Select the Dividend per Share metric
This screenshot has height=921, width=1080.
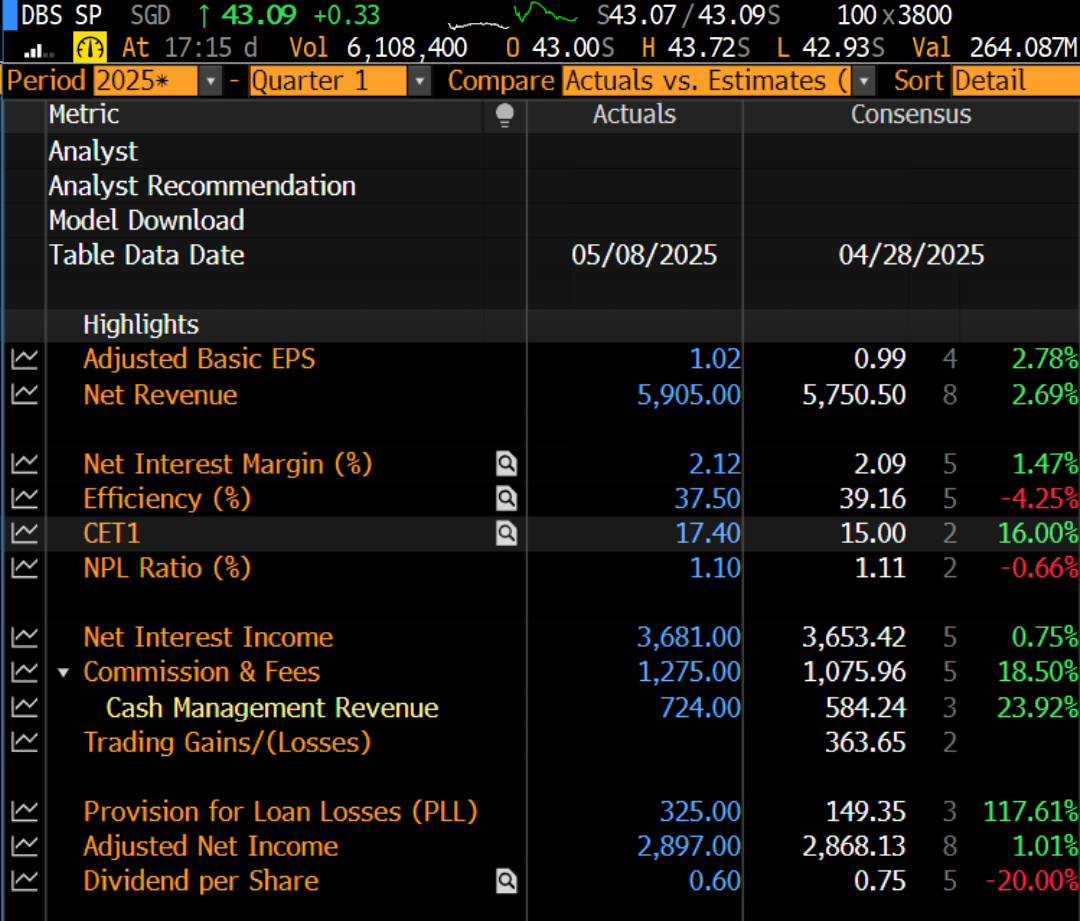tap(201, 880)
